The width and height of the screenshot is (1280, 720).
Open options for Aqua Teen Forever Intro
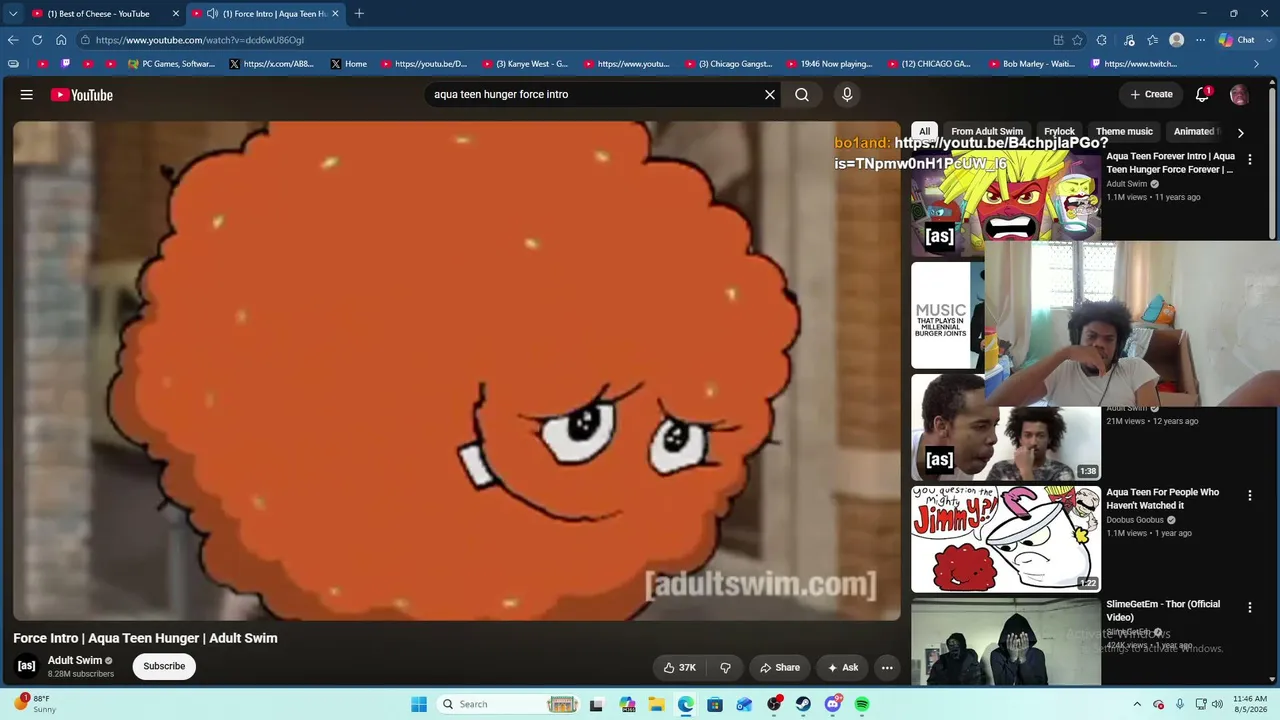[1249, 159]
